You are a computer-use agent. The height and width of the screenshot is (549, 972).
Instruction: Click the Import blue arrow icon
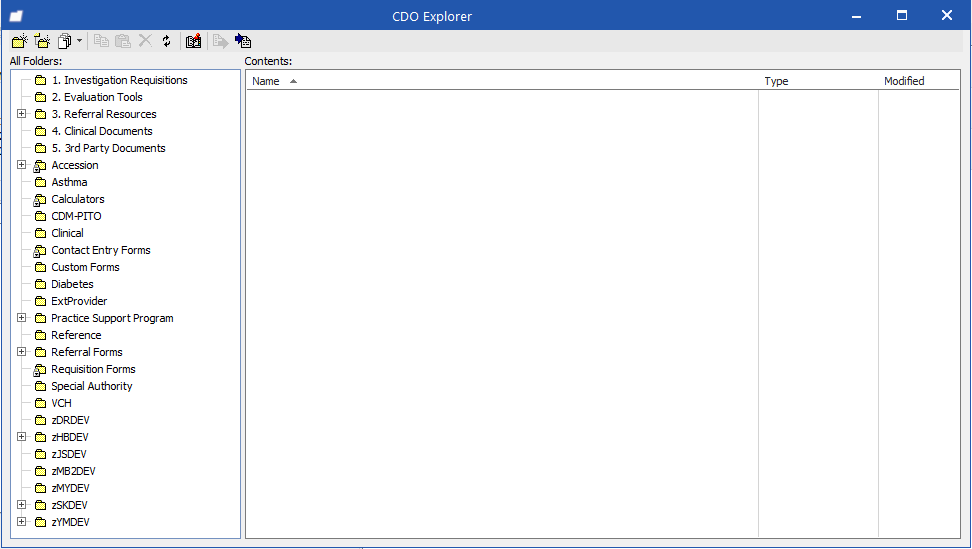click(243, 41)
